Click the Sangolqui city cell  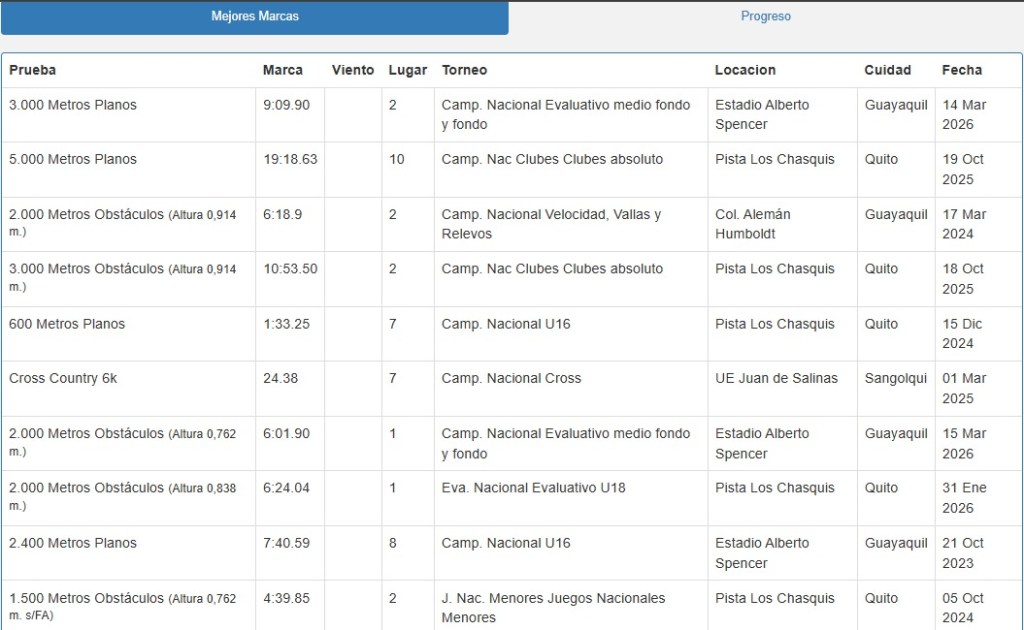895,379
